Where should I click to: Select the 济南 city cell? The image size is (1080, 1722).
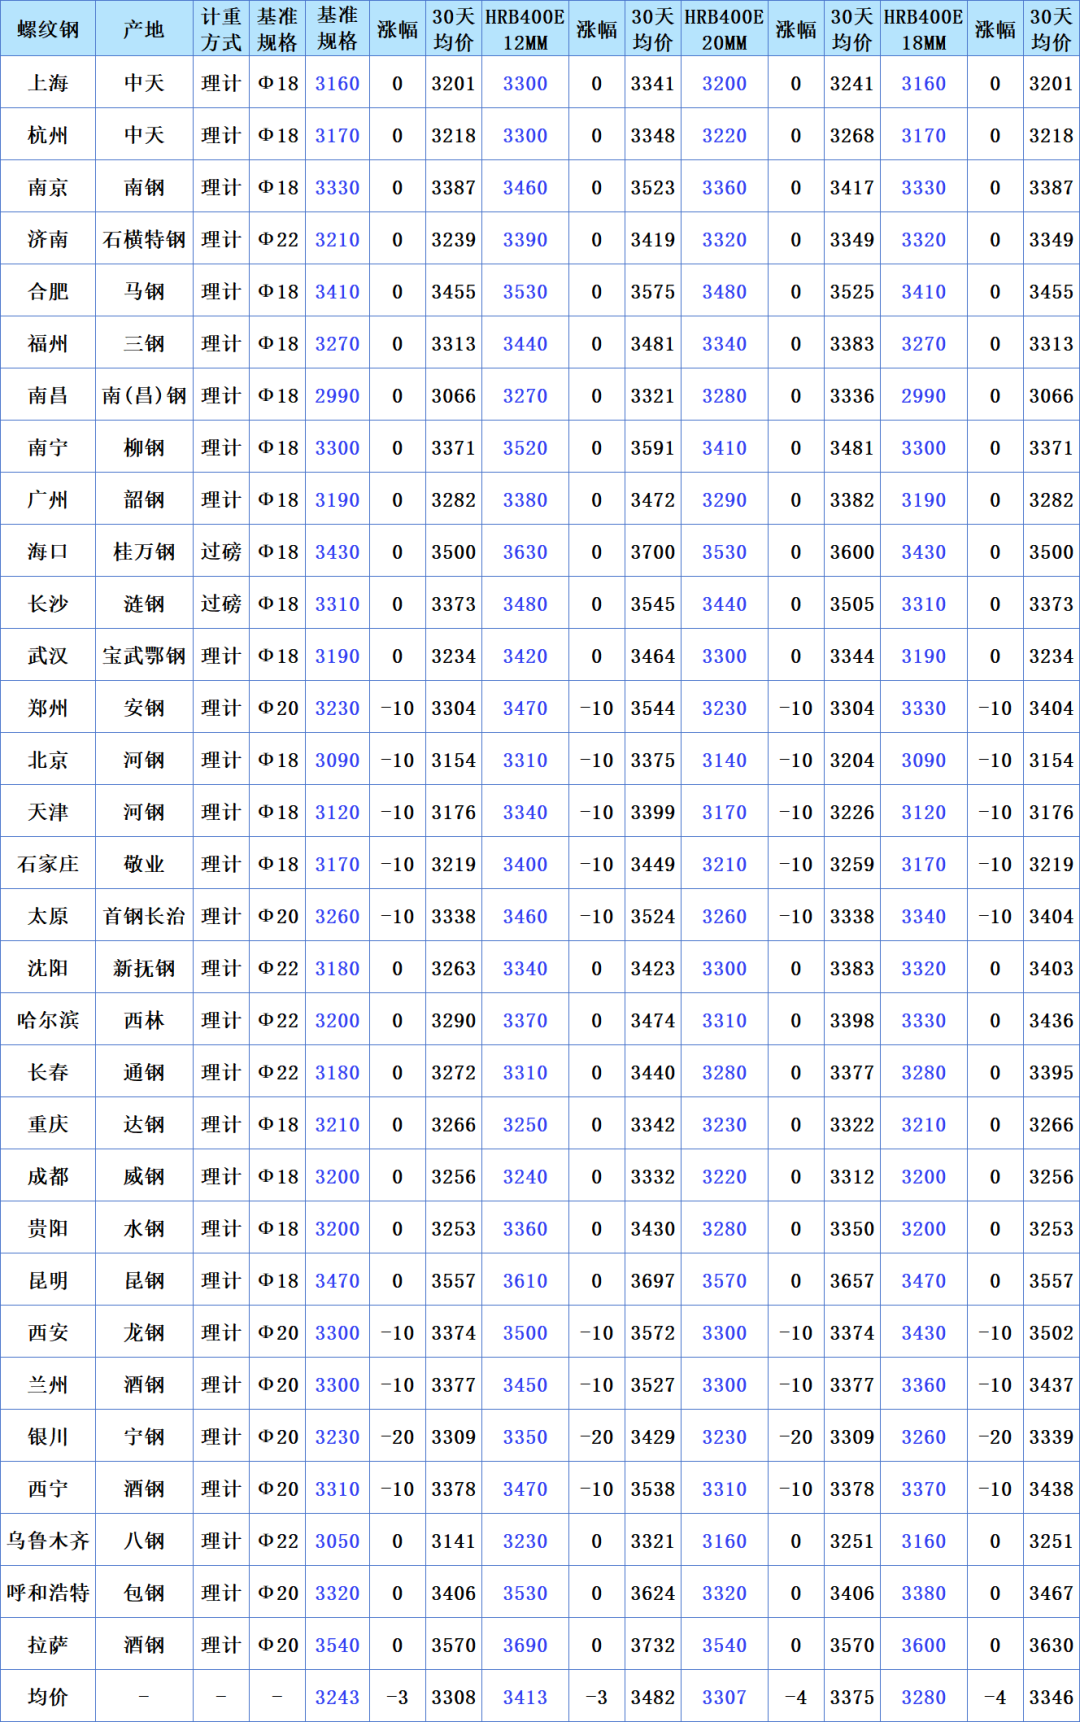pos(48,239)
